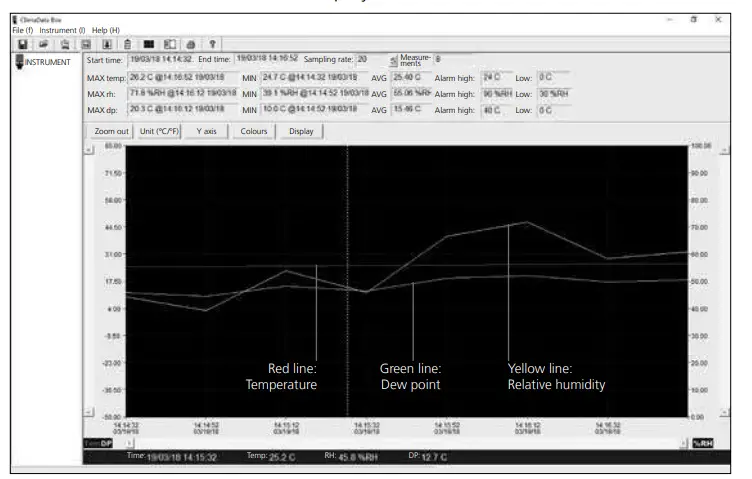752x479 pixels.
Task: Click the temperature Alarm high field
Action: click(496, 77)
